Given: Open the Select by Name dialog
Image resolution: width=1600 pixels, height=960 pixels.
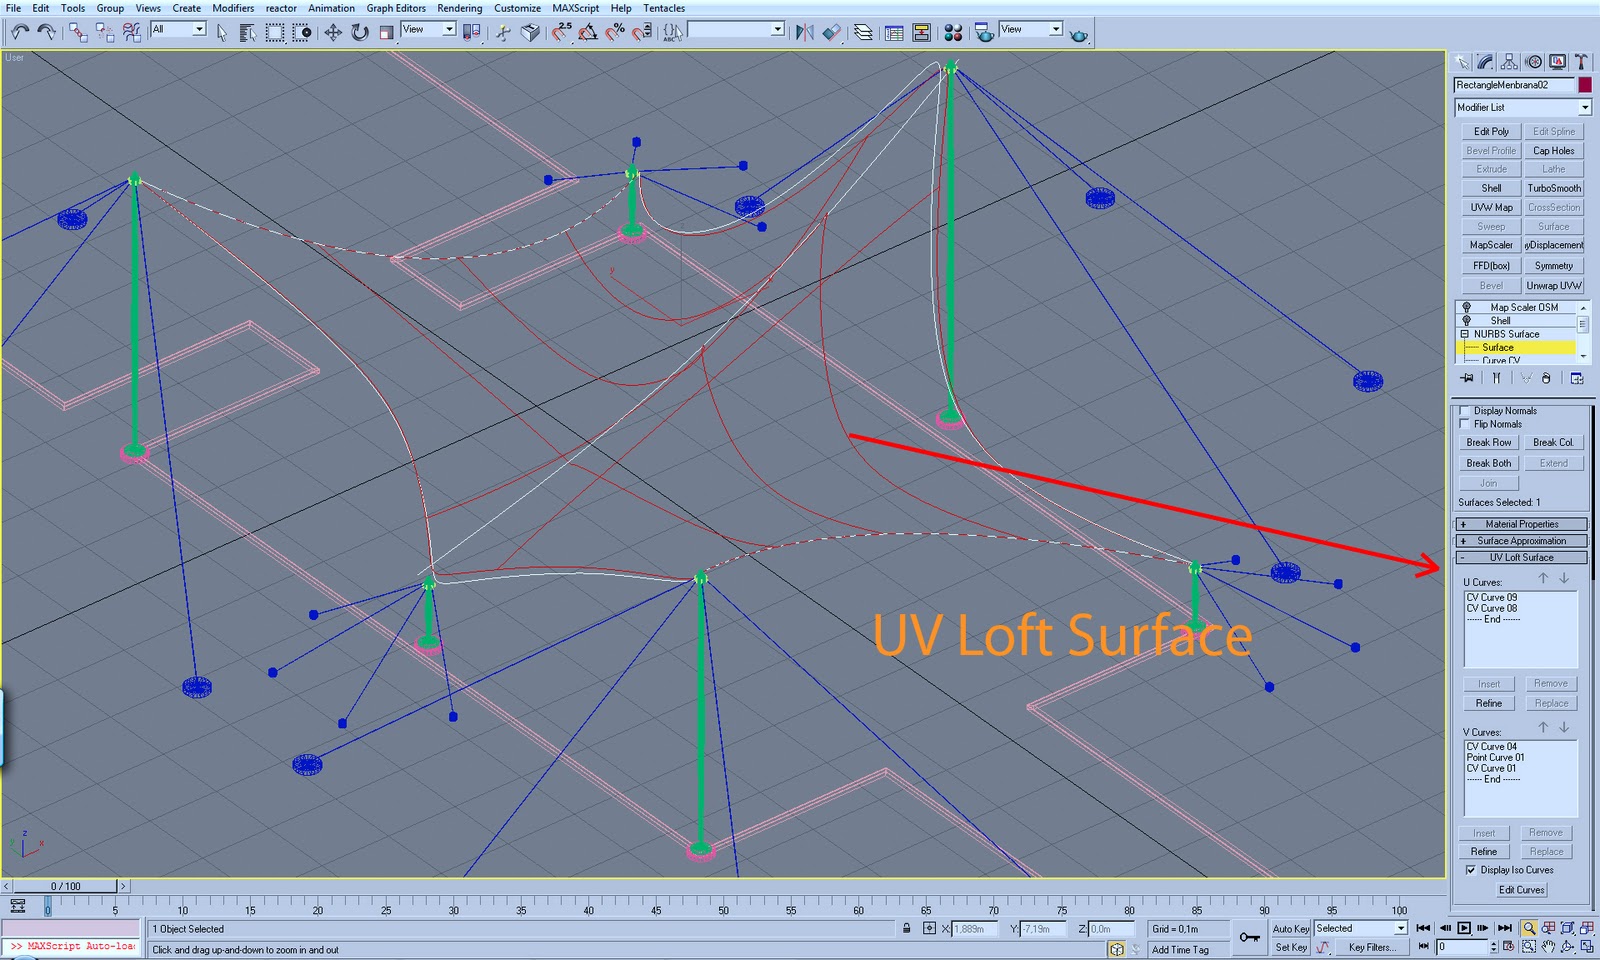Looking at the screenshot, I should click(247, 32).
